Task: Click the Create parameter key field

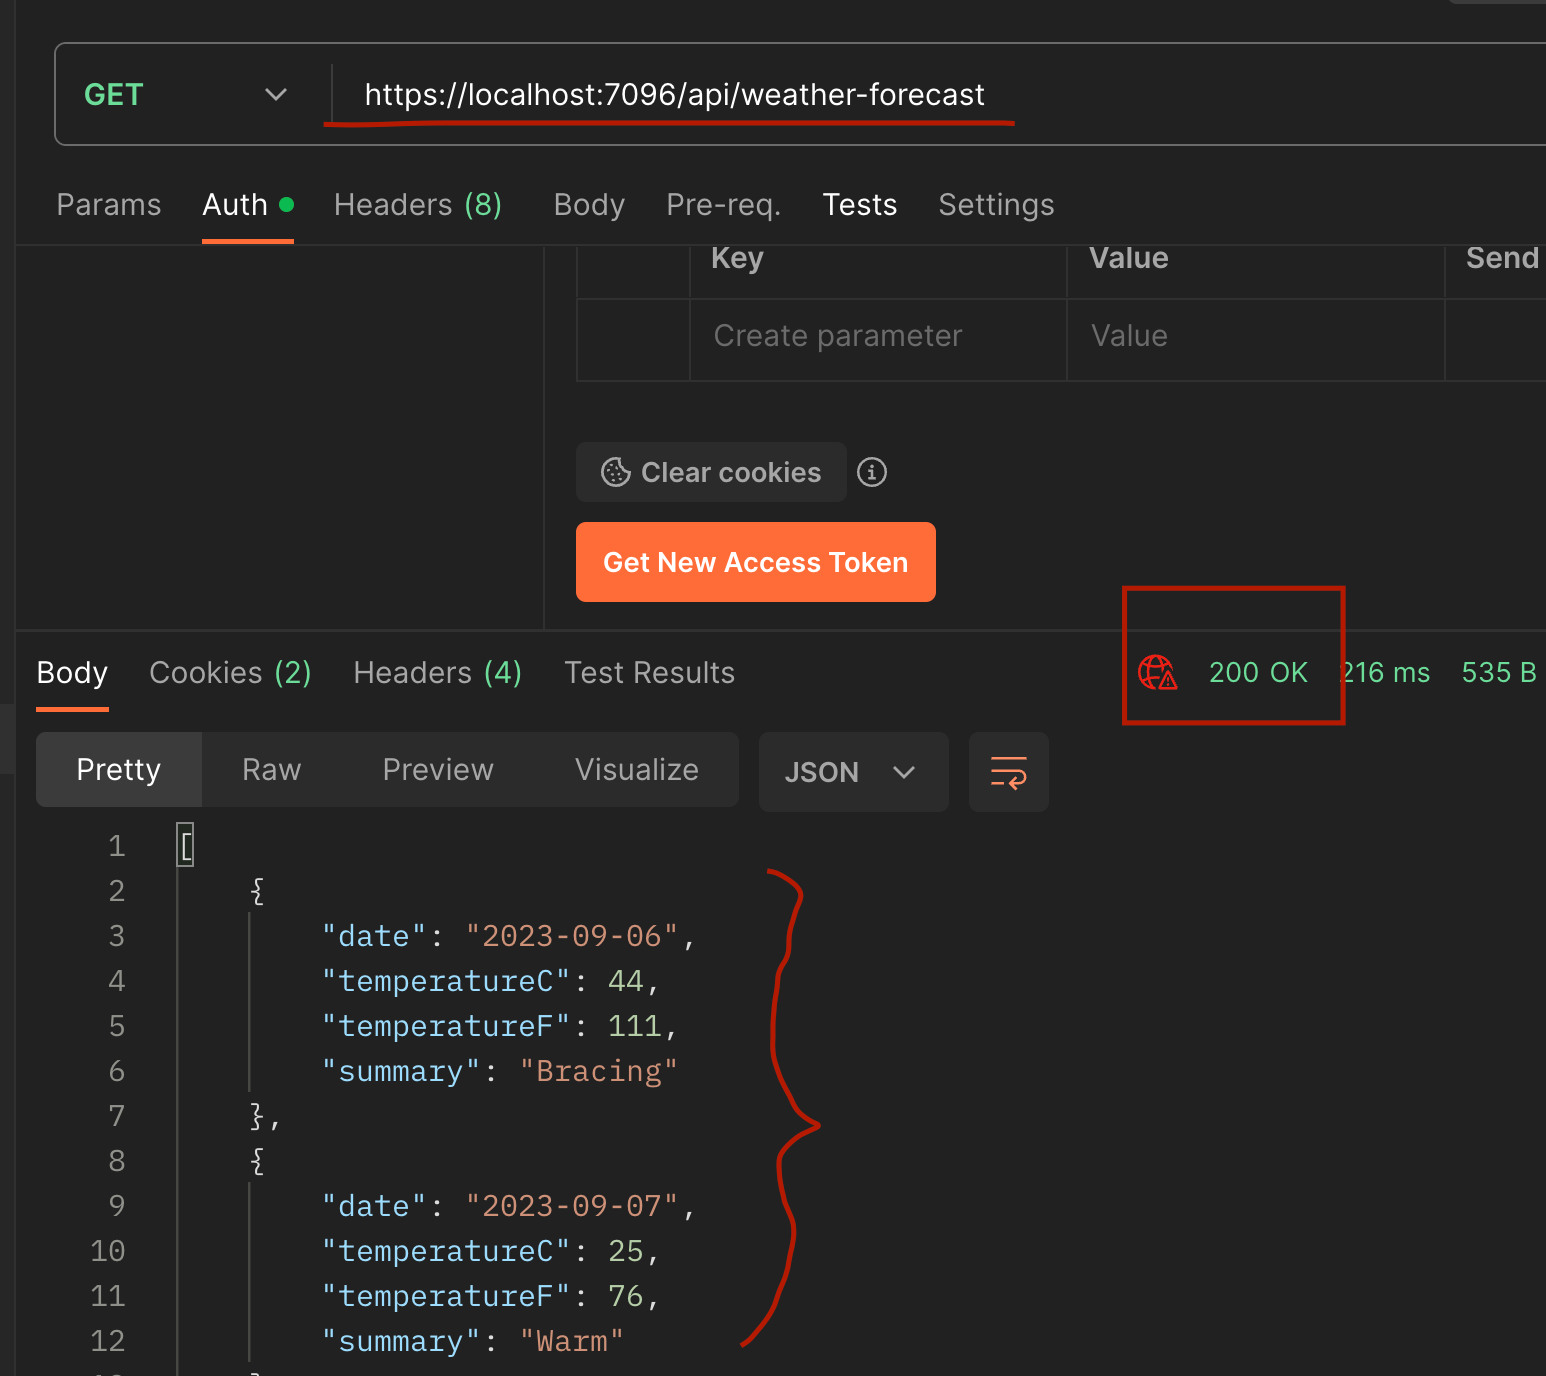Action: pyautogui.click(x=878, y=336)
